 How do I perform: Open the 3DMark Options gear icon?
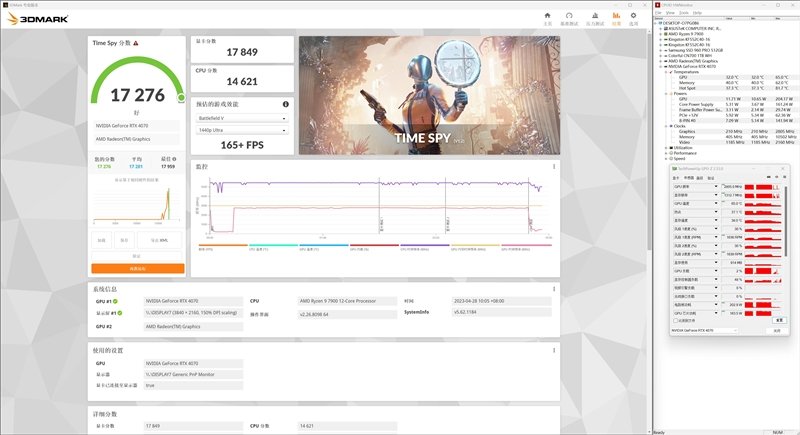[x=633, y=16]
